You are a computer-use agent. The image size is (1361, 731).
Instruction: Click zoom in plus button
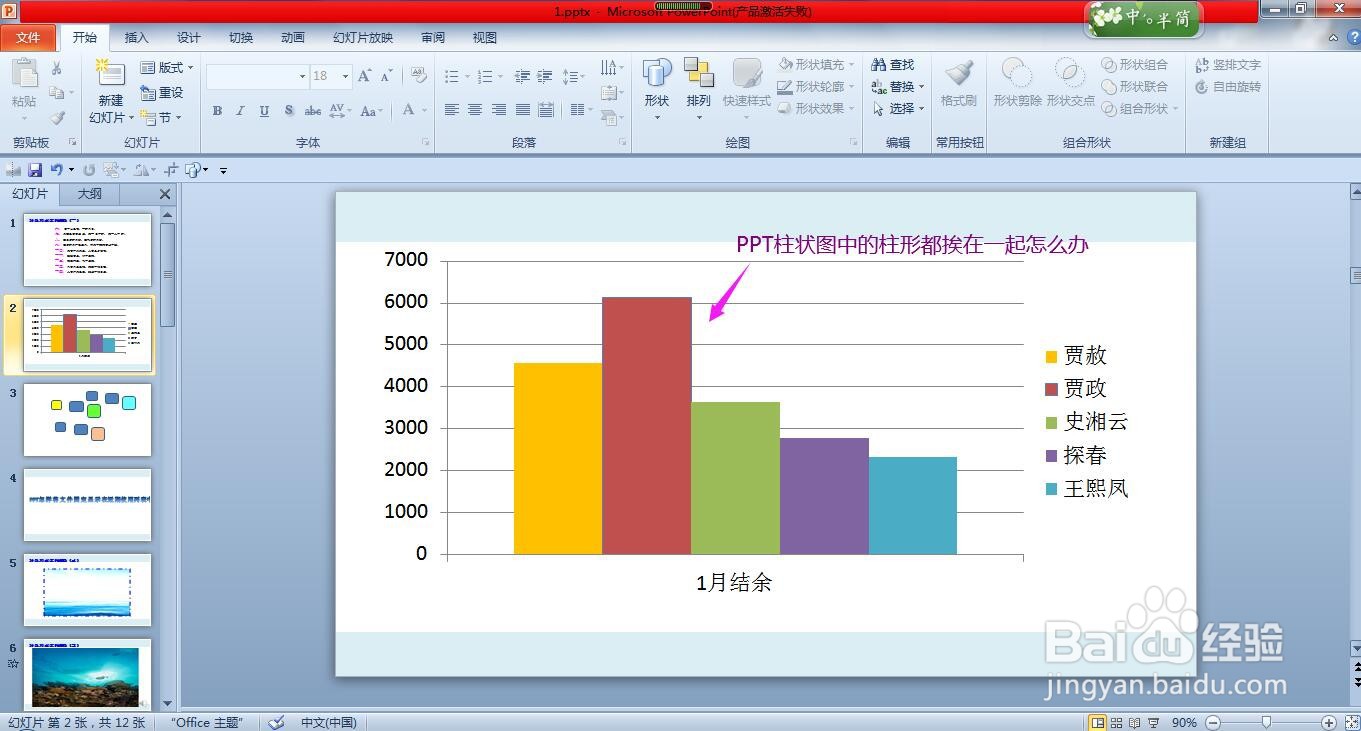[x=1328, y=722]
